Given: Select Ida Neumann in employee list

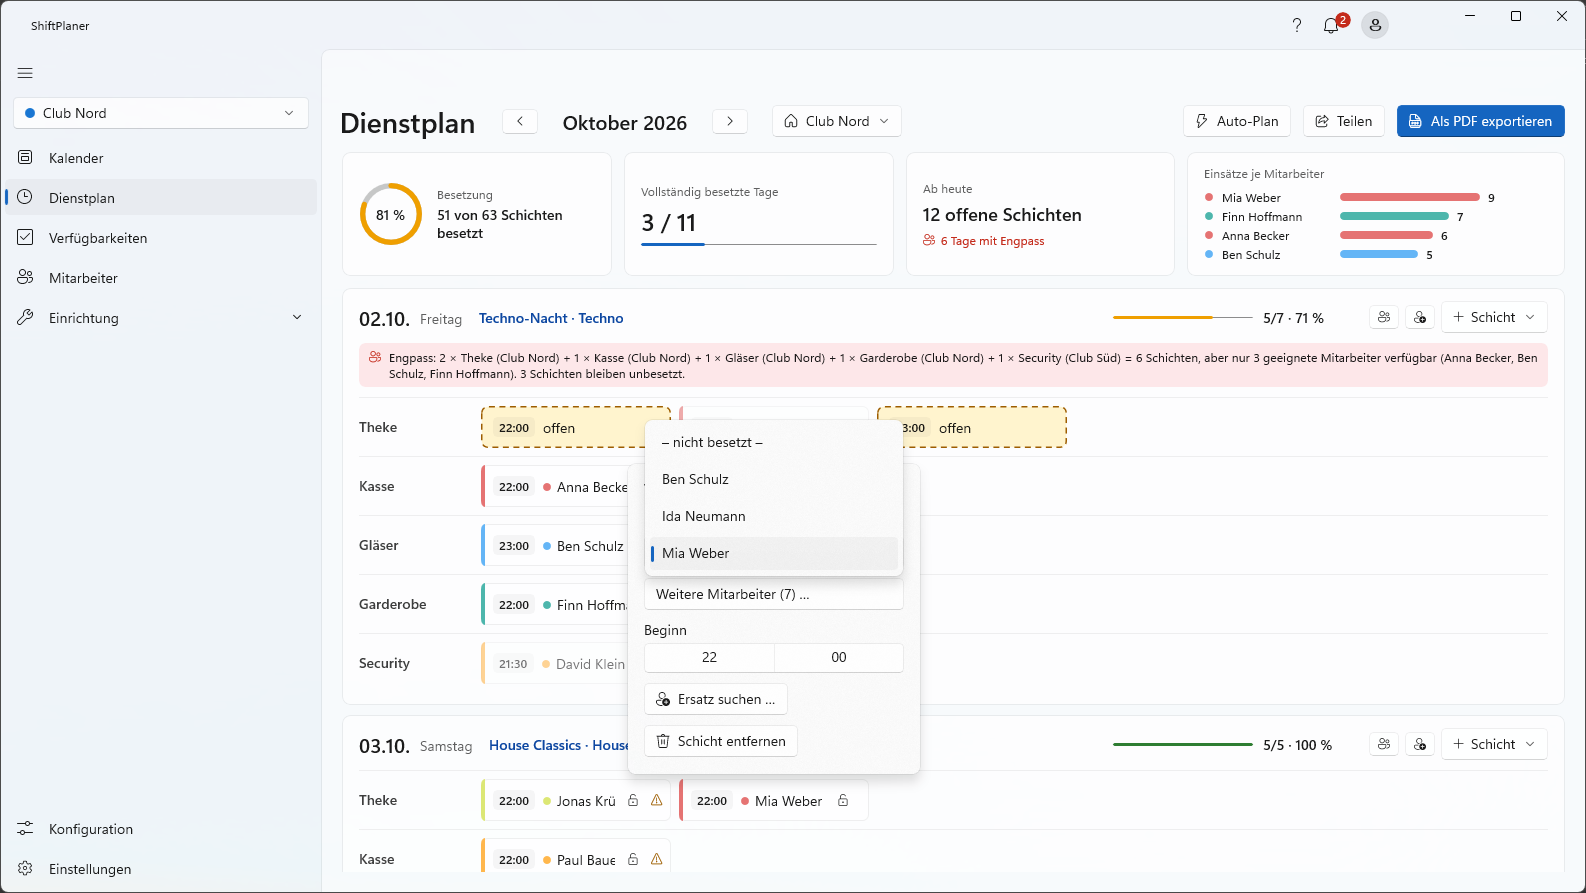Looking at the screenshot, I should tap(774, 516).
